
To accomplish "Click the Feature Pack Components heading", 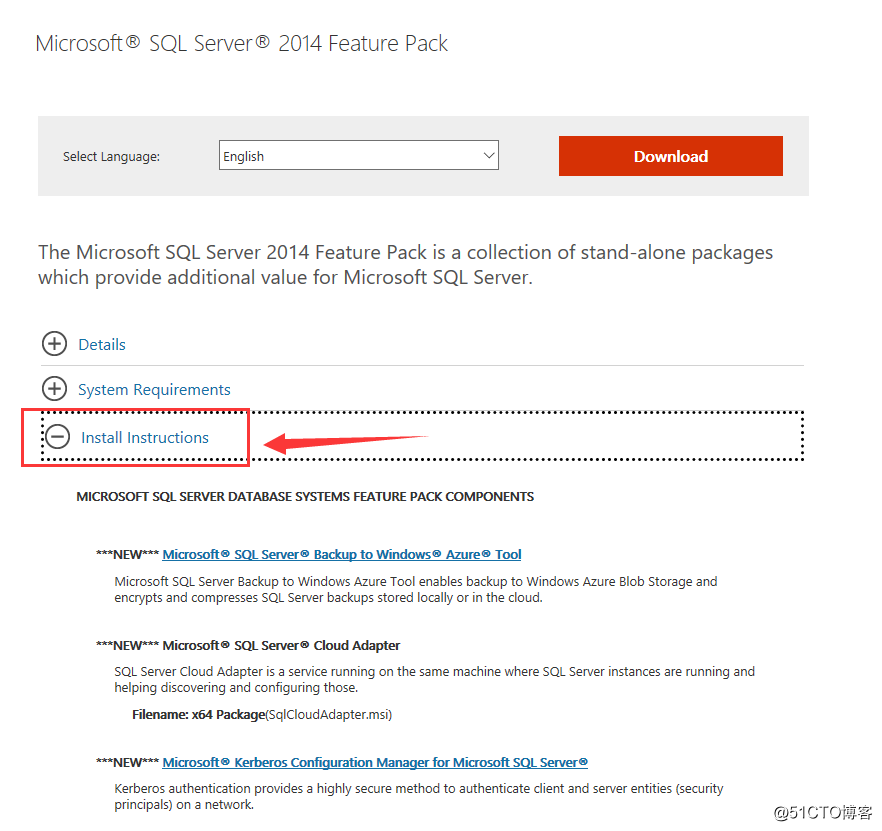I will [305, 497].
